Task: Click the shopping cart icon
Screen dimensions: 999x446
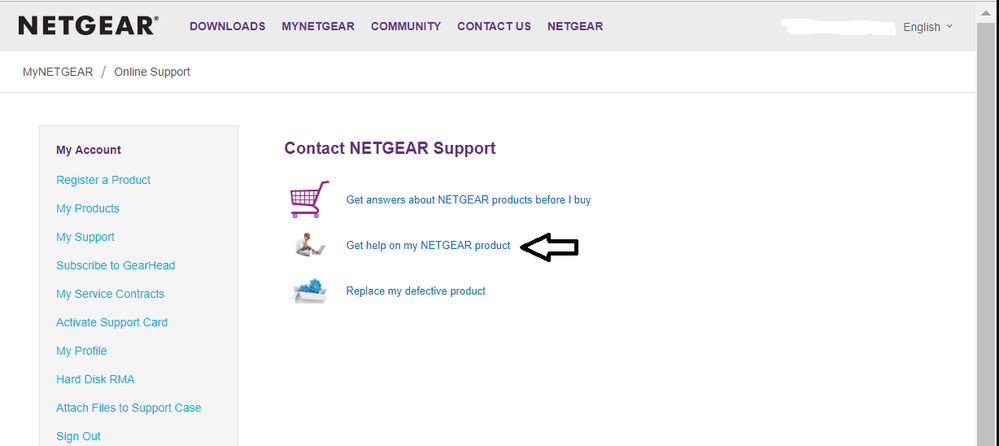Action: (x=310, y=199)
